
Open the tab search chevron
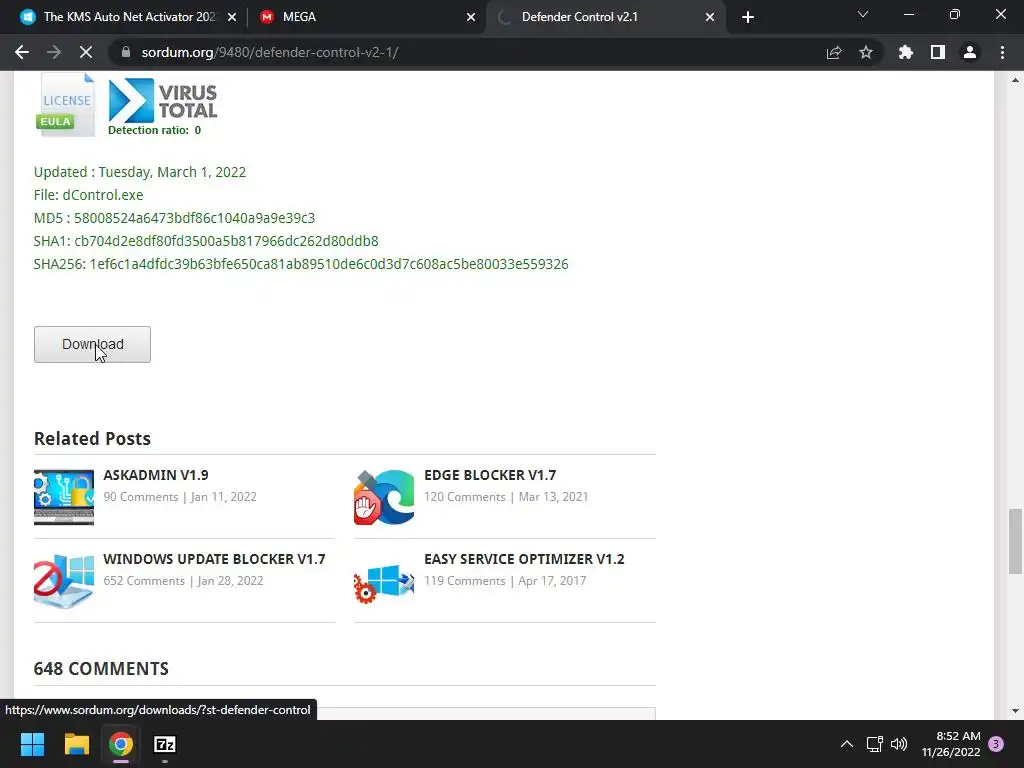(x=863, y=14)
